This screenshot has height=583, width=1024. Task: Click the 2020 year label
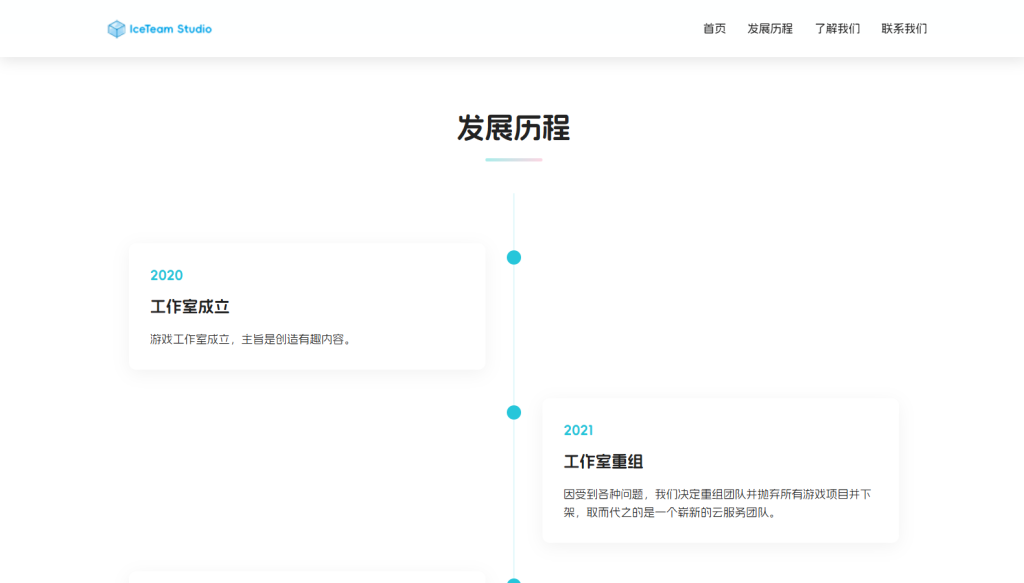pyautogui.click(x=166, y=275)
